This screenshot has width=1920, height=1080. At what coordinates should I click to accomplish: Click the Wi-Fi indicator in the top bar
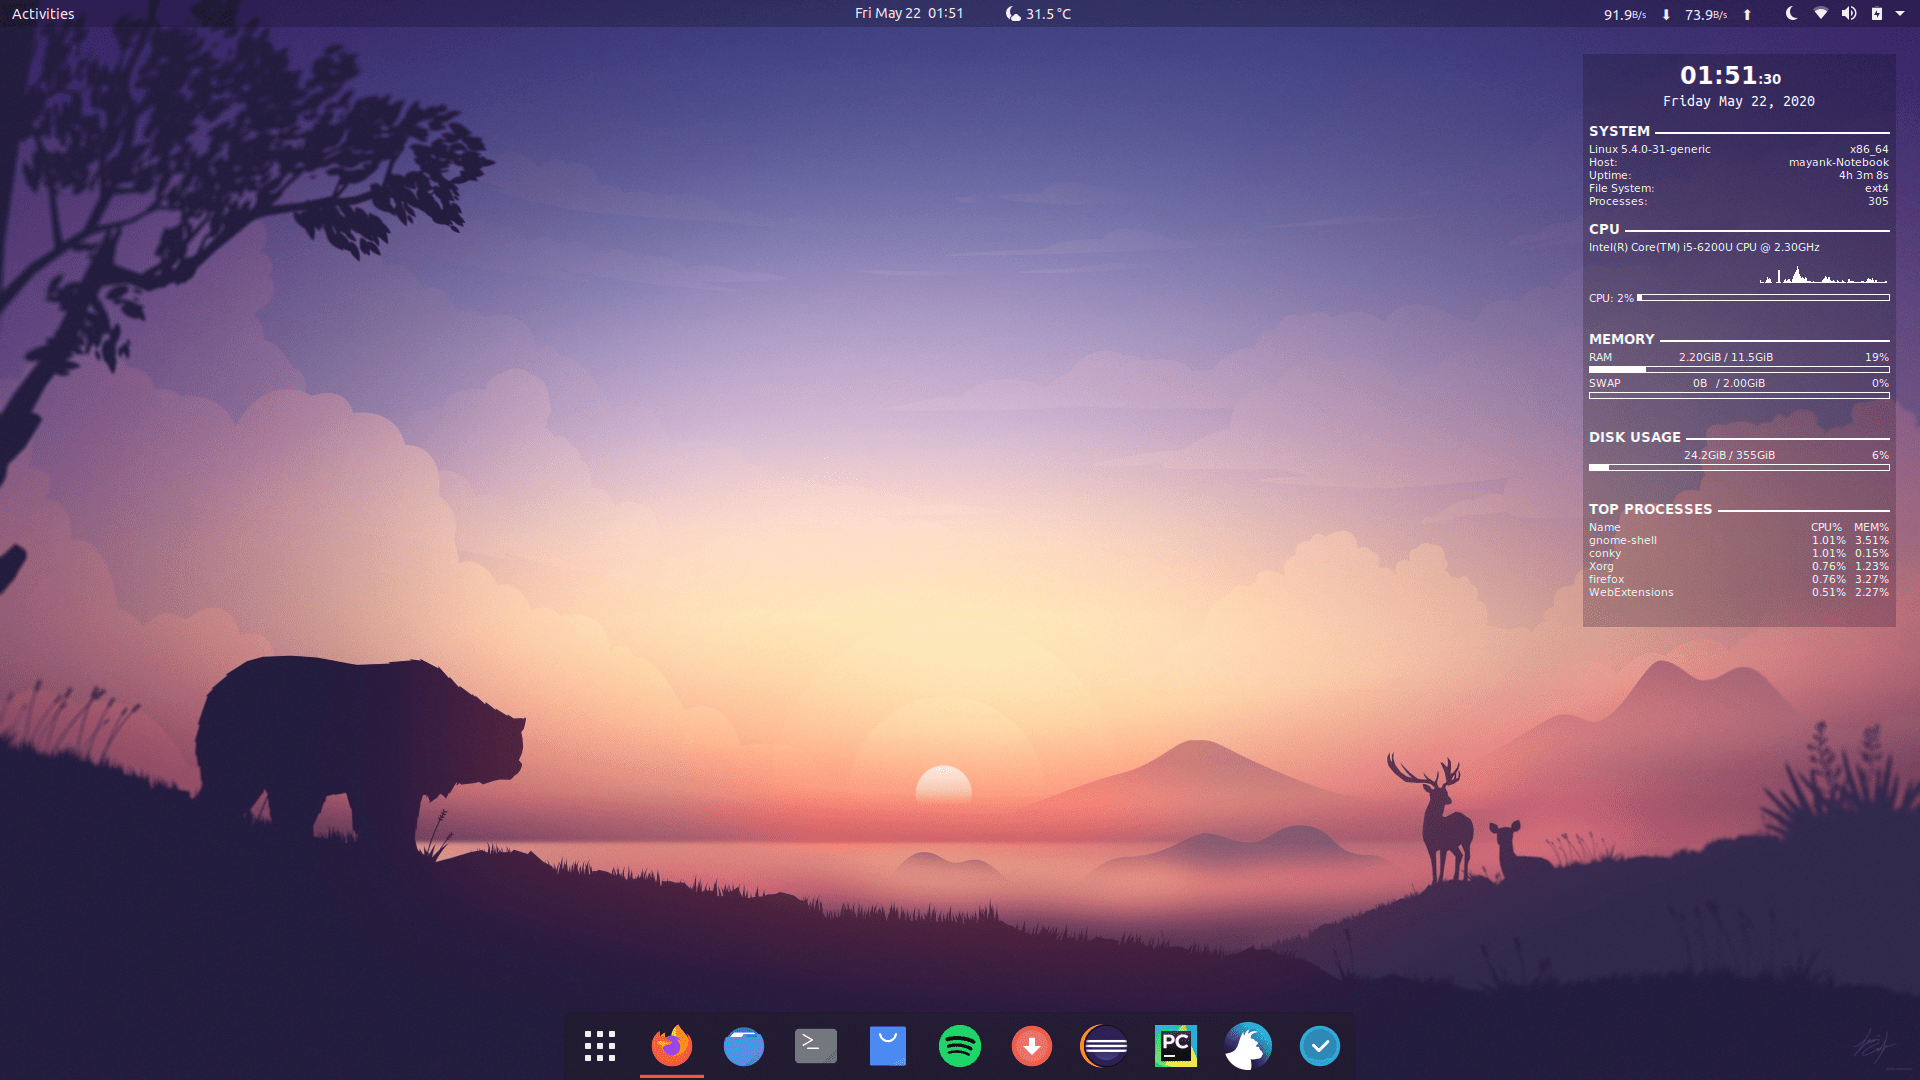pos(1821,14)
